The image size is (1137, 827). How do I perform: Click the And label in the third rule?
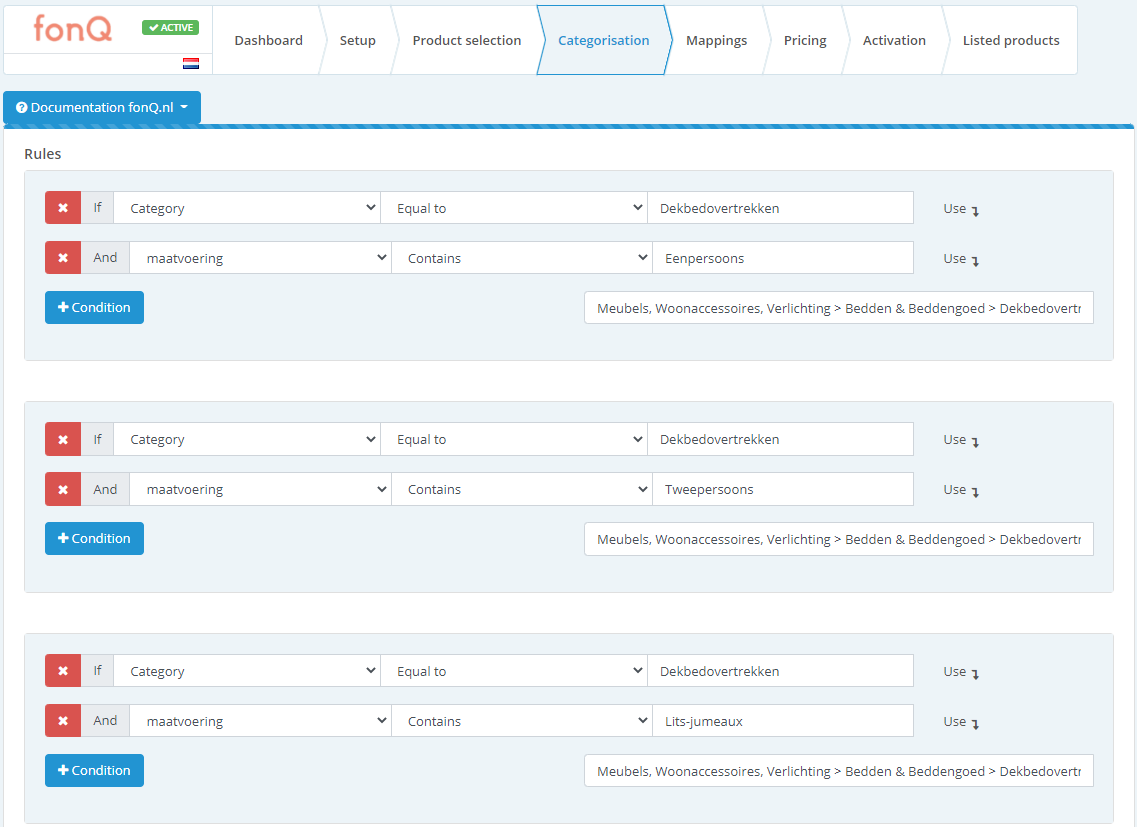point(105,720)
